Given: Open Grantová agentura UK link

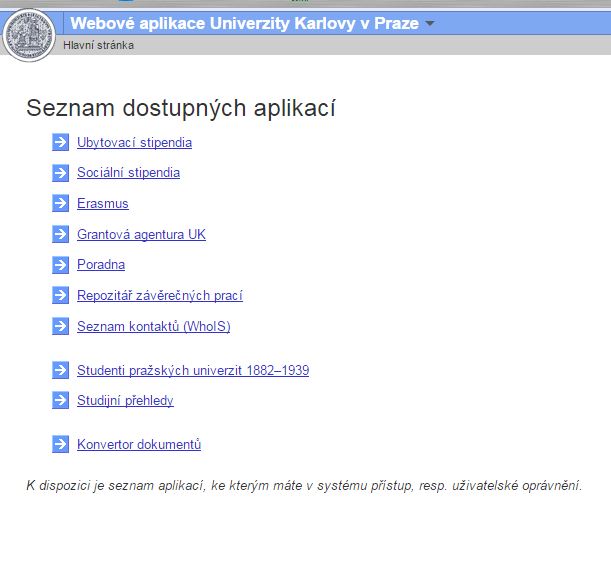Looking at the screenshot, I should point(141,235).
